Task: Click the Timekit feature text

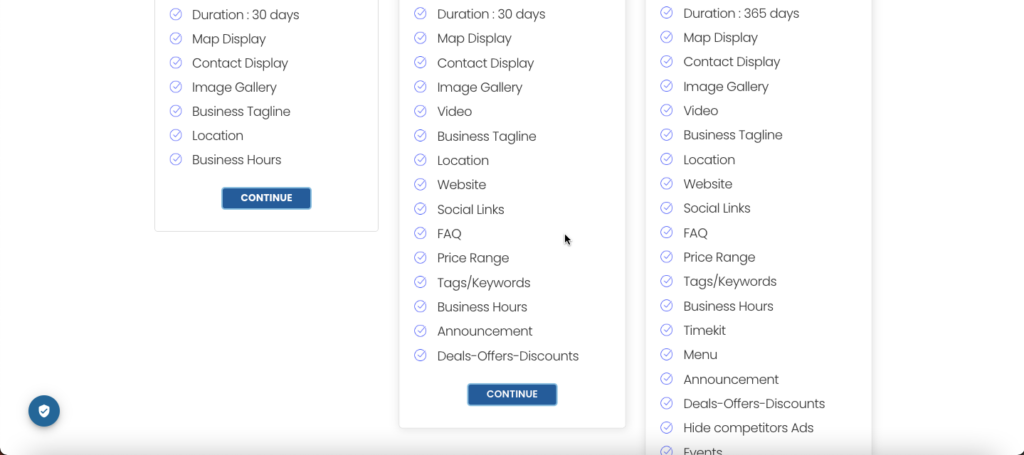Action: tap(704, 330)
